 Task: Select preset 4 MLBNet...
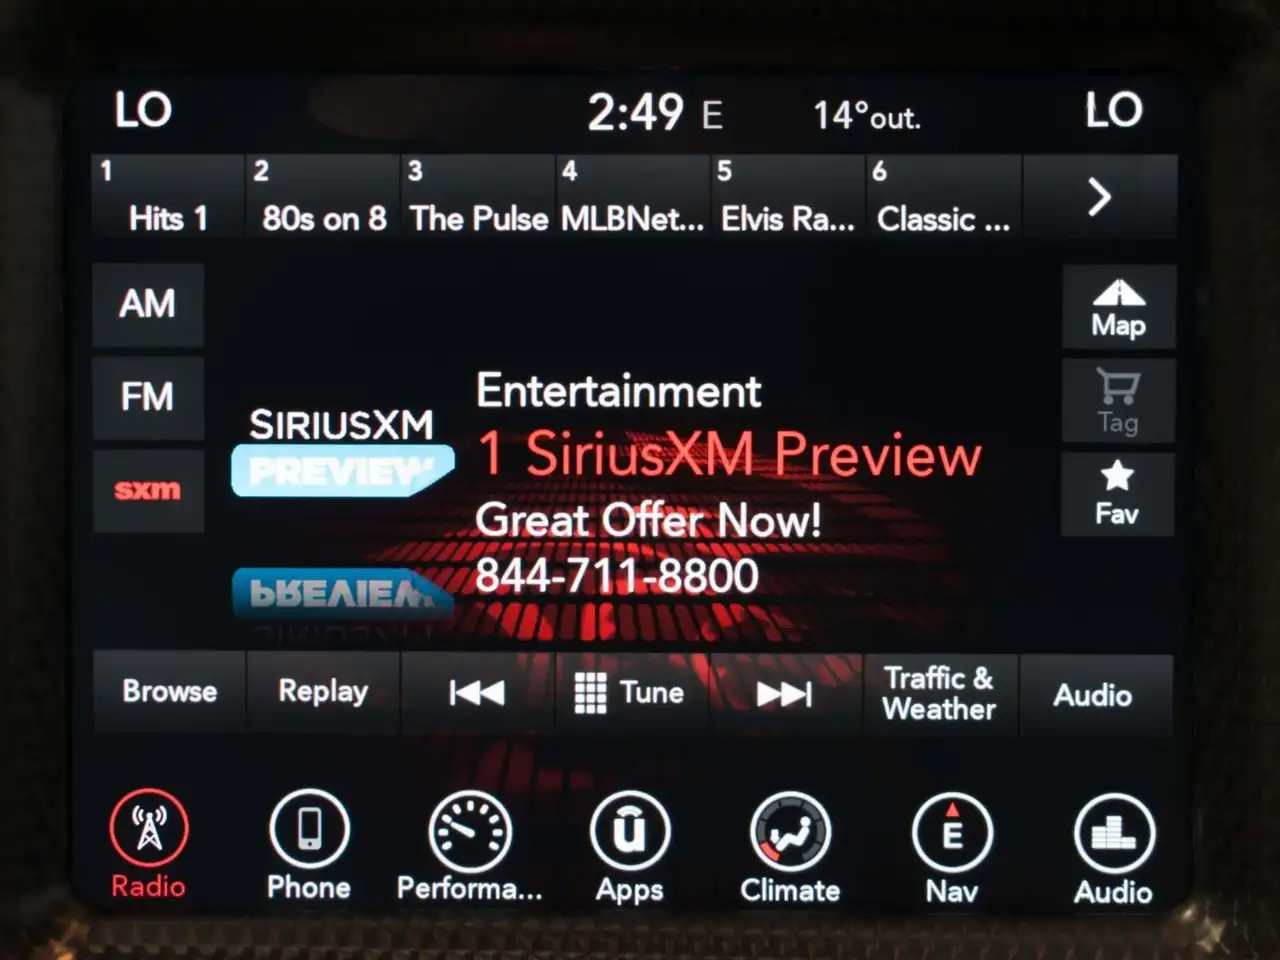[x=632, y=196]
